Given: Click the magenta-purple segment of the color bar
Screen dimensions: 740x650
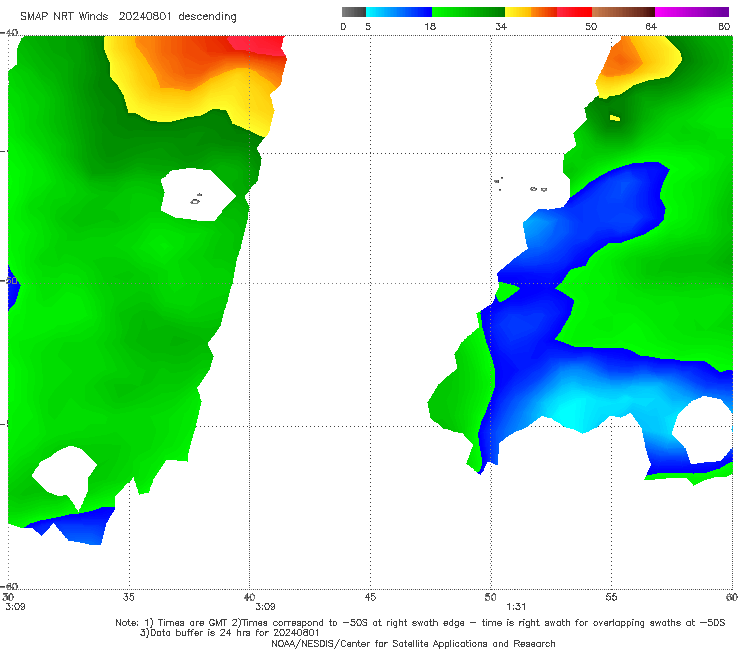Looking at the screenshot, I should click(692, 12).
